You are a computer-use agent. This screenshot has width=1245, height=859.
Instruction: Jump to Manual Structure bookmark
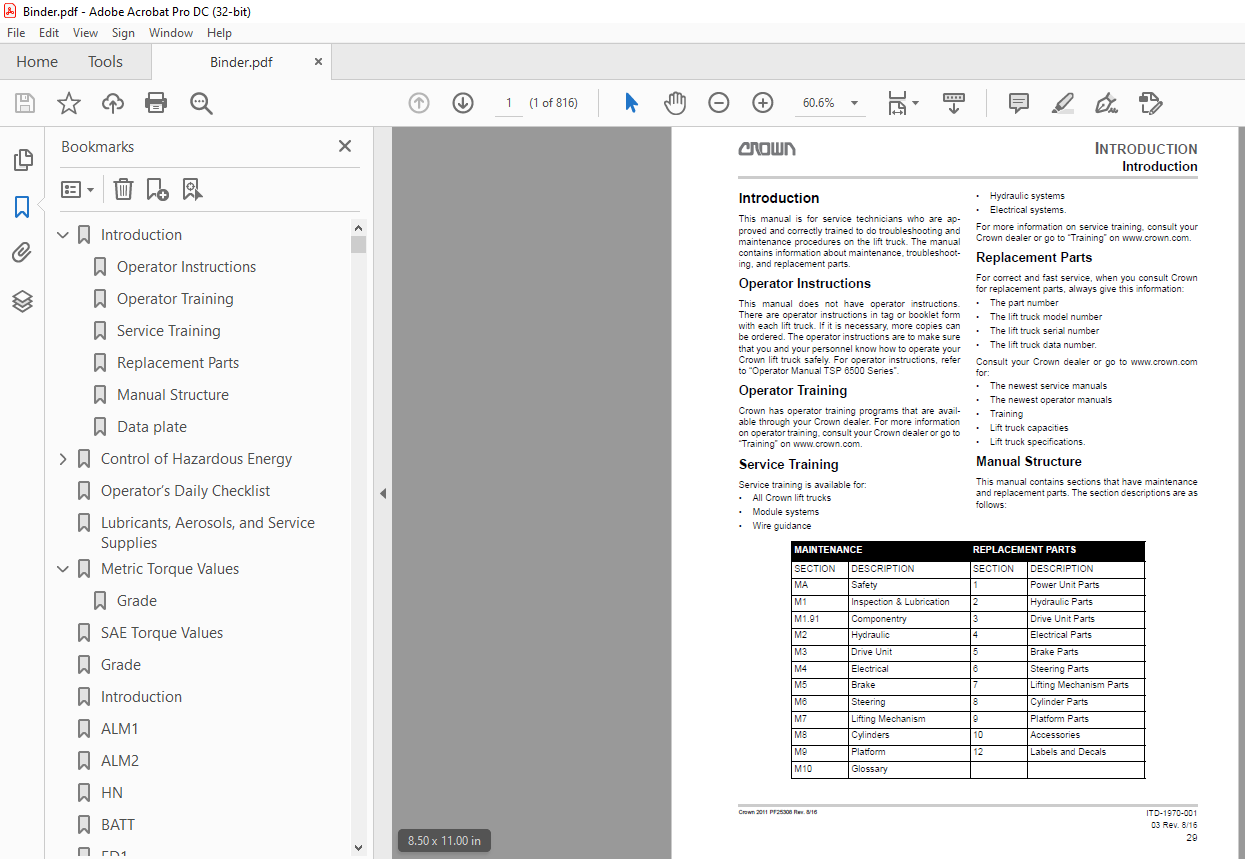click(172, 395)
